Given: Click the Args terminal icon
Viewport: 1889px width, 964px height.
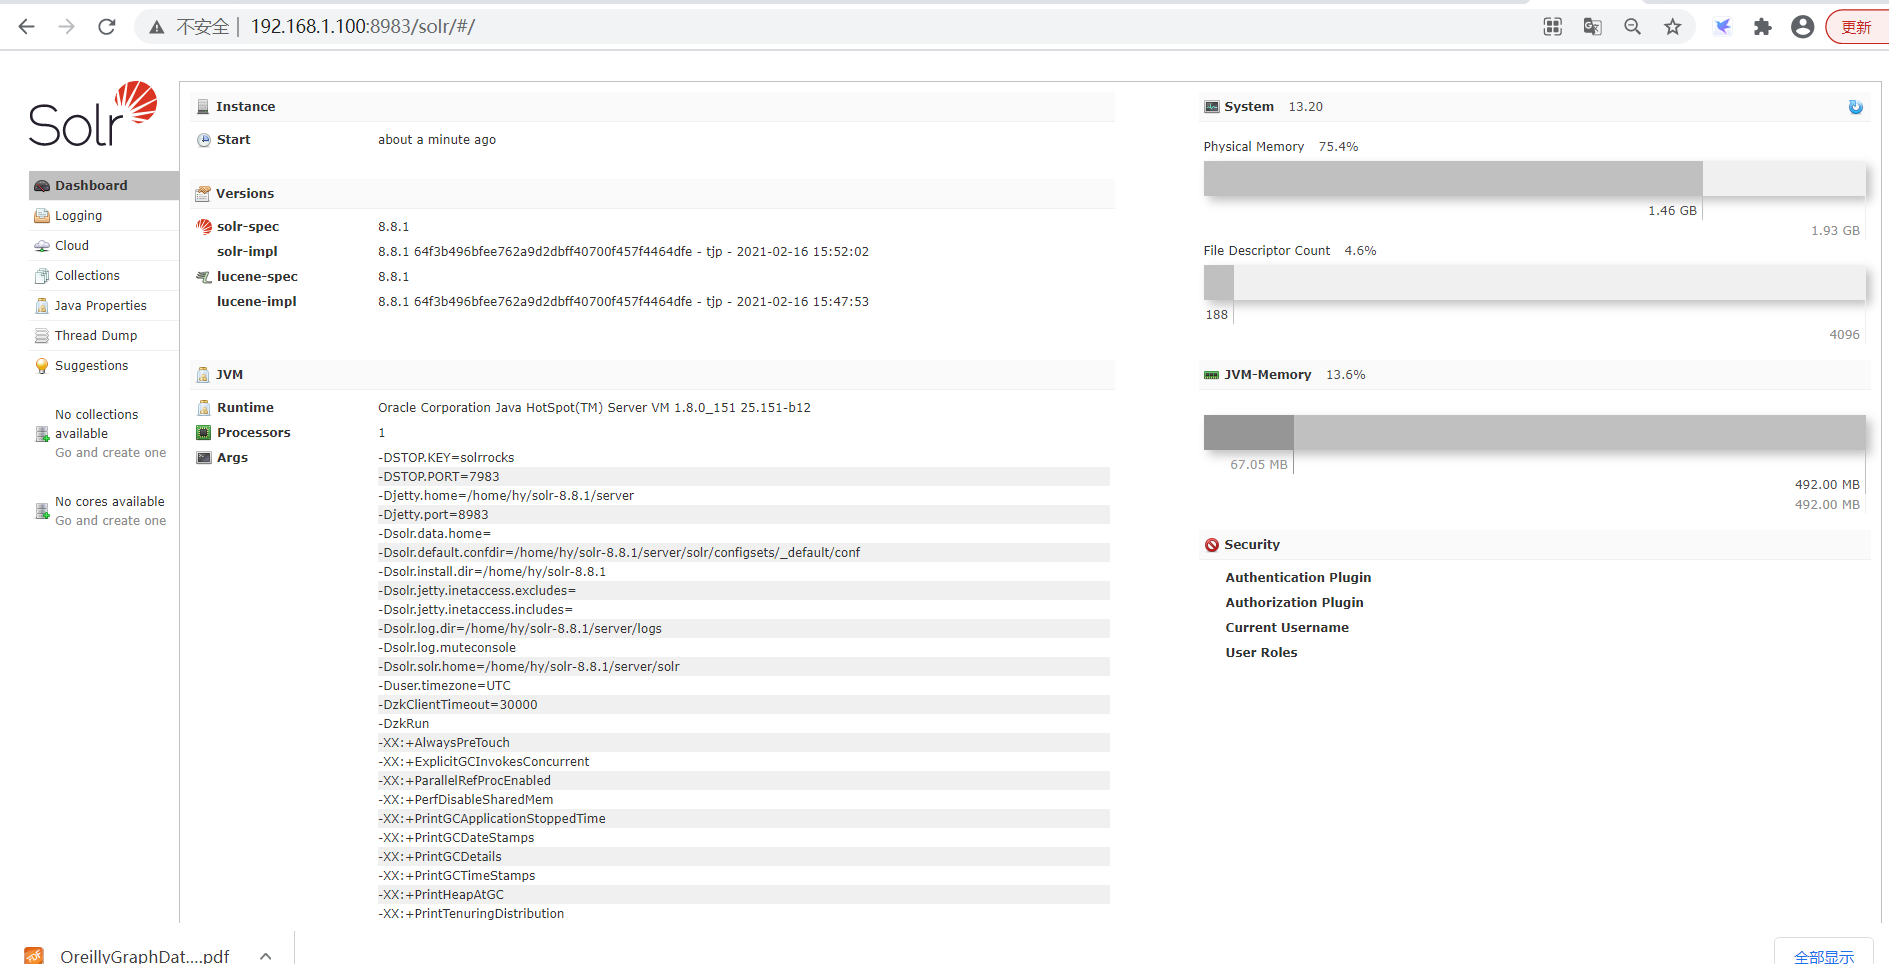Looking at the screenshot, I should click(x=204, y=458).
